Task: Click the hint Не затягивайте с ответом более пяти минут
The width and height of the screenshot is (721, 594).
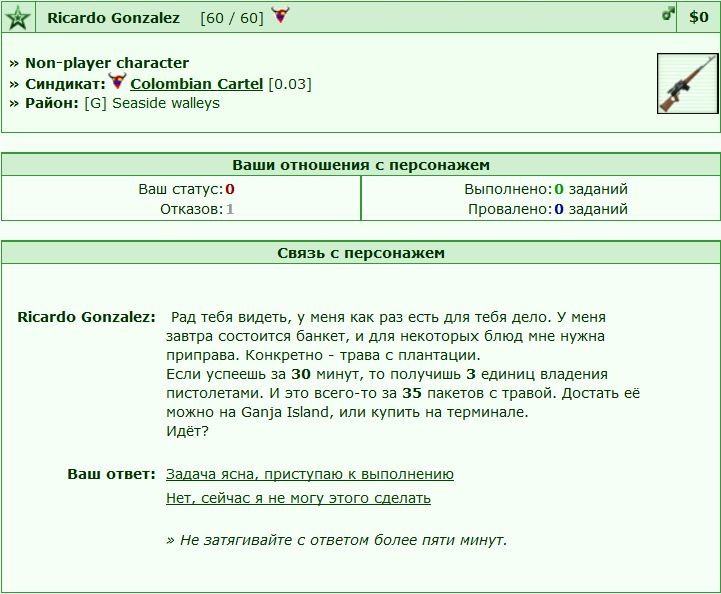Action: click(x=337, y=540)
